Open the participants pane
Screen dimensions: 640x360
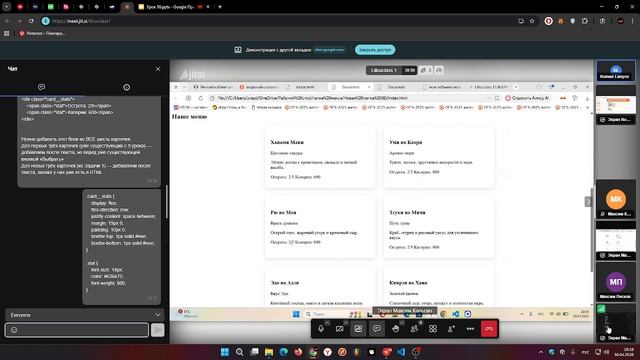[x=414, y=329]
